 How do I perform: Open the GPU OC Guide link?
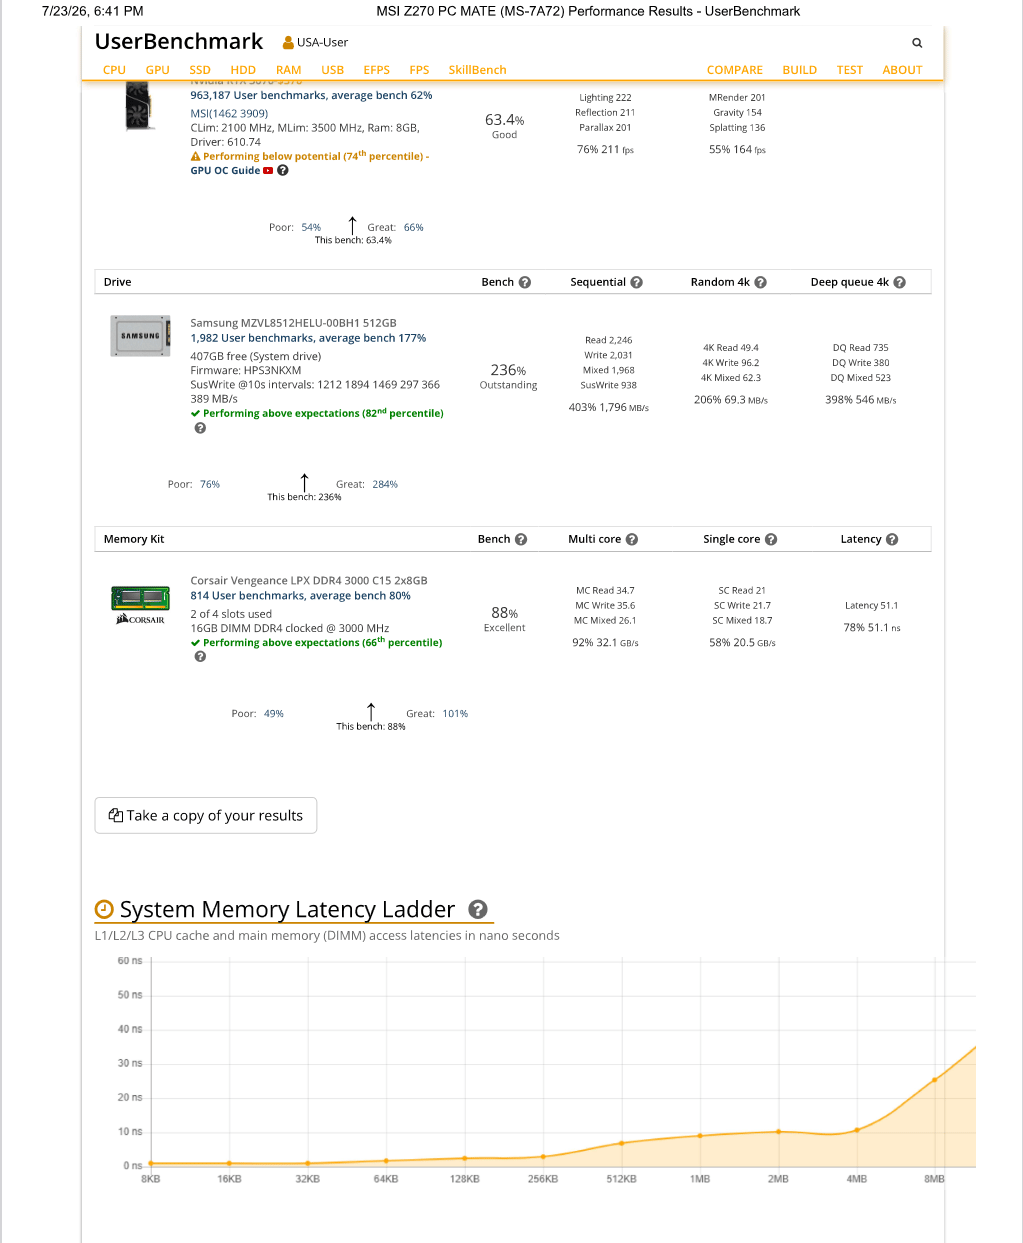coord(225,170)
